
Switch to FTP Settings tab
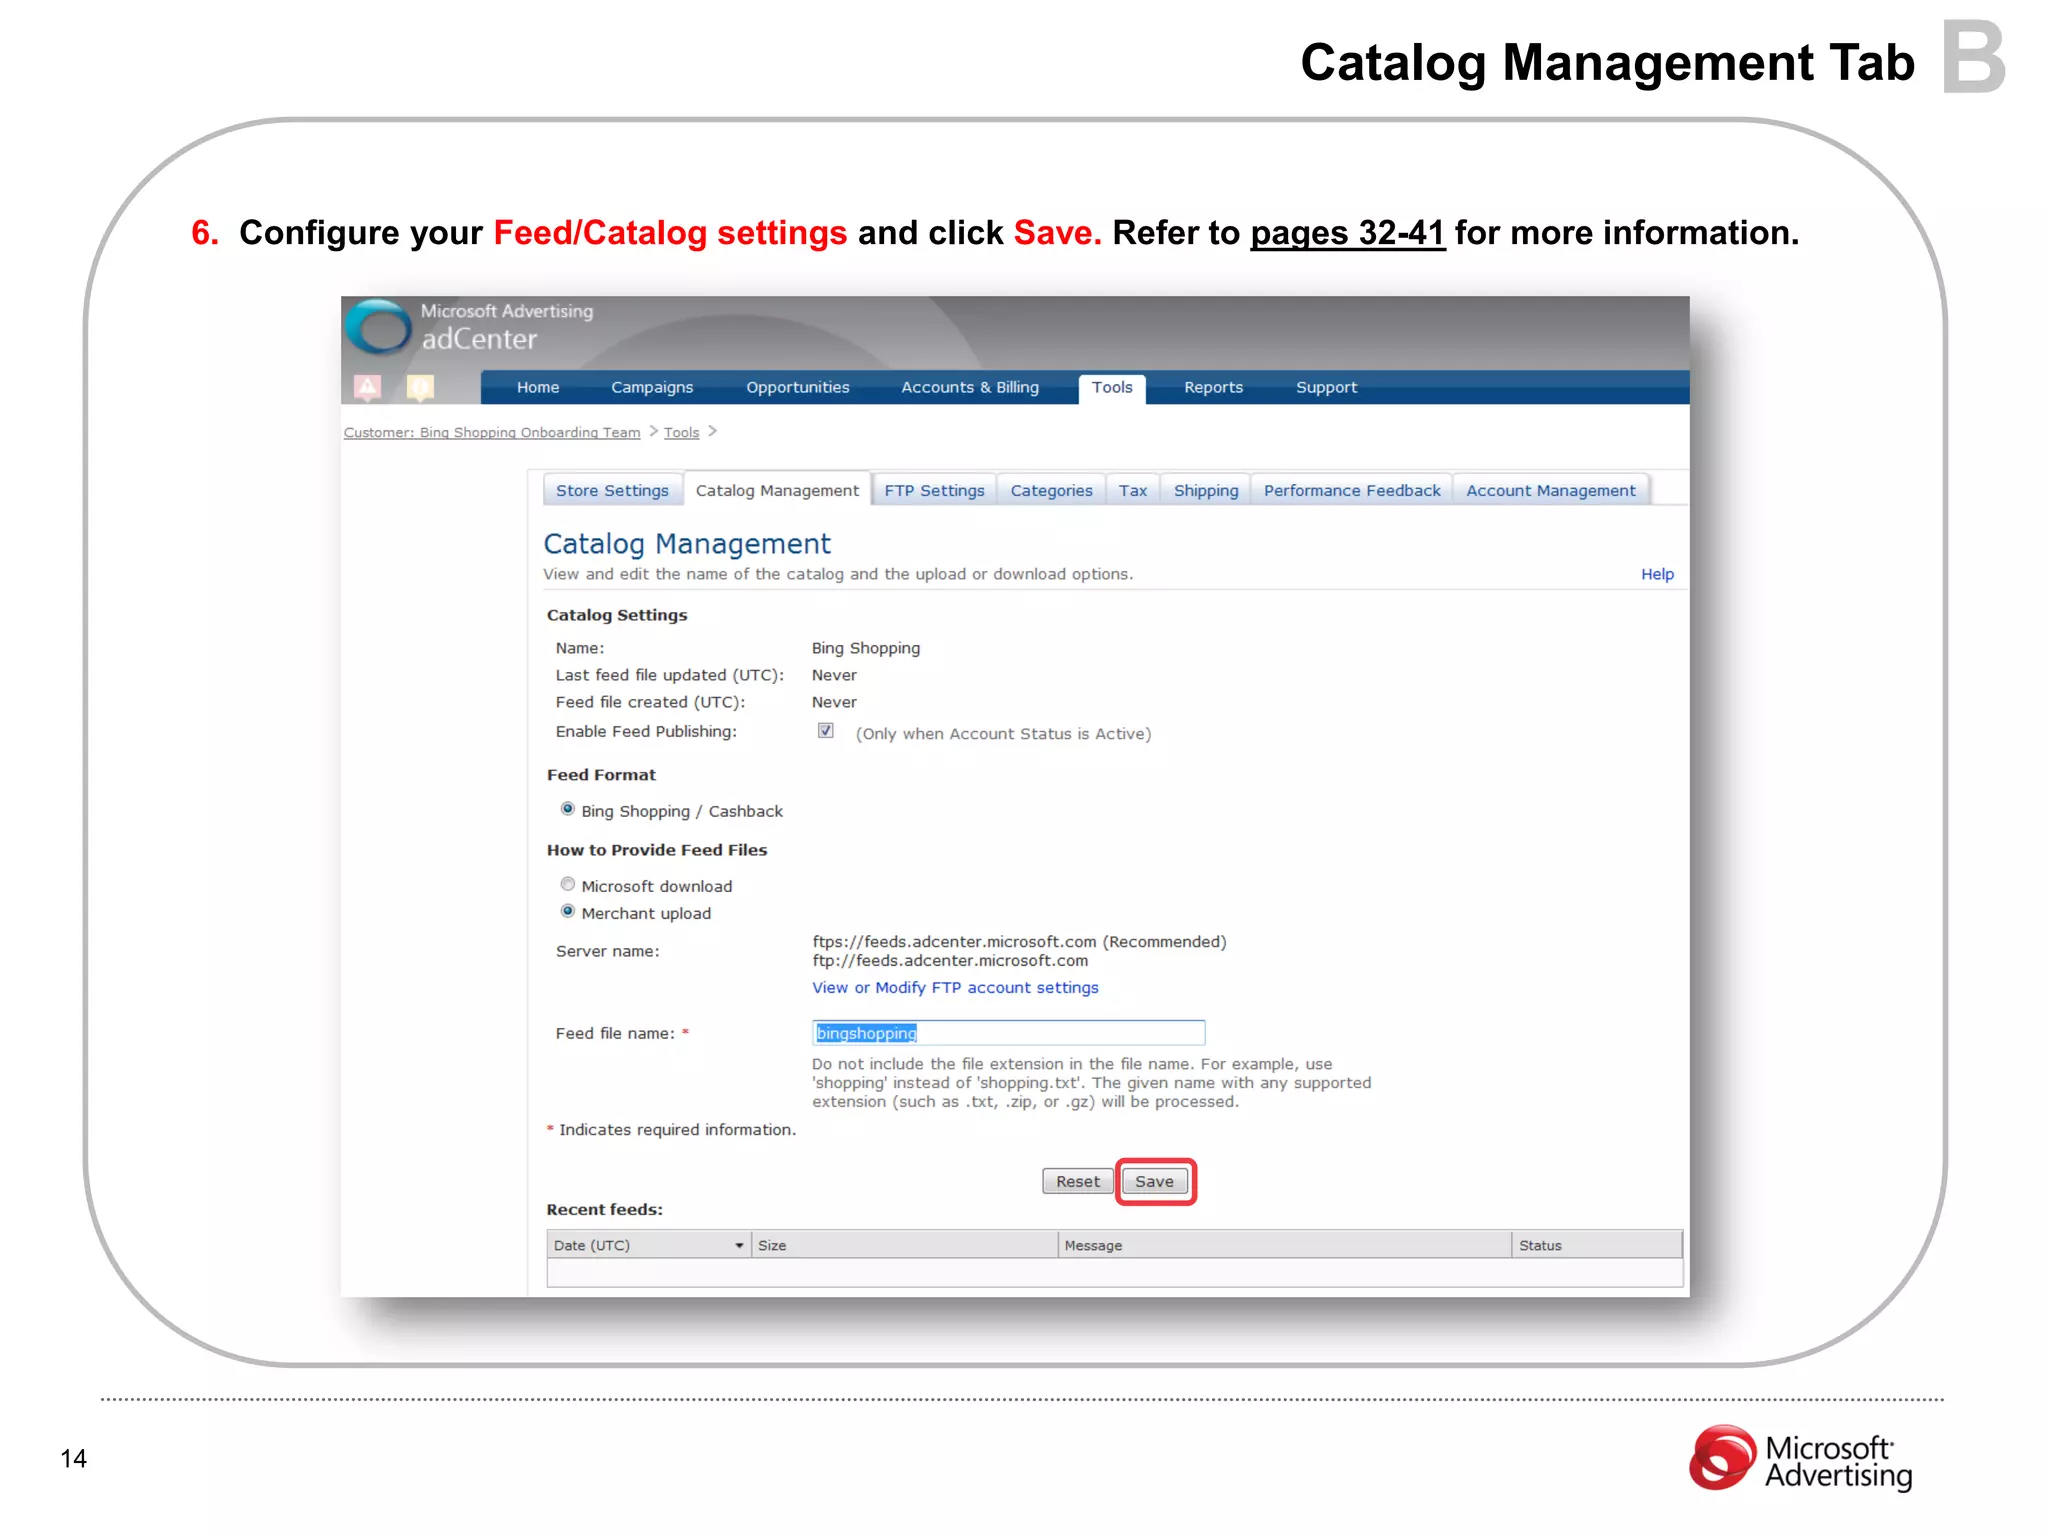click(x=934, y=490)
